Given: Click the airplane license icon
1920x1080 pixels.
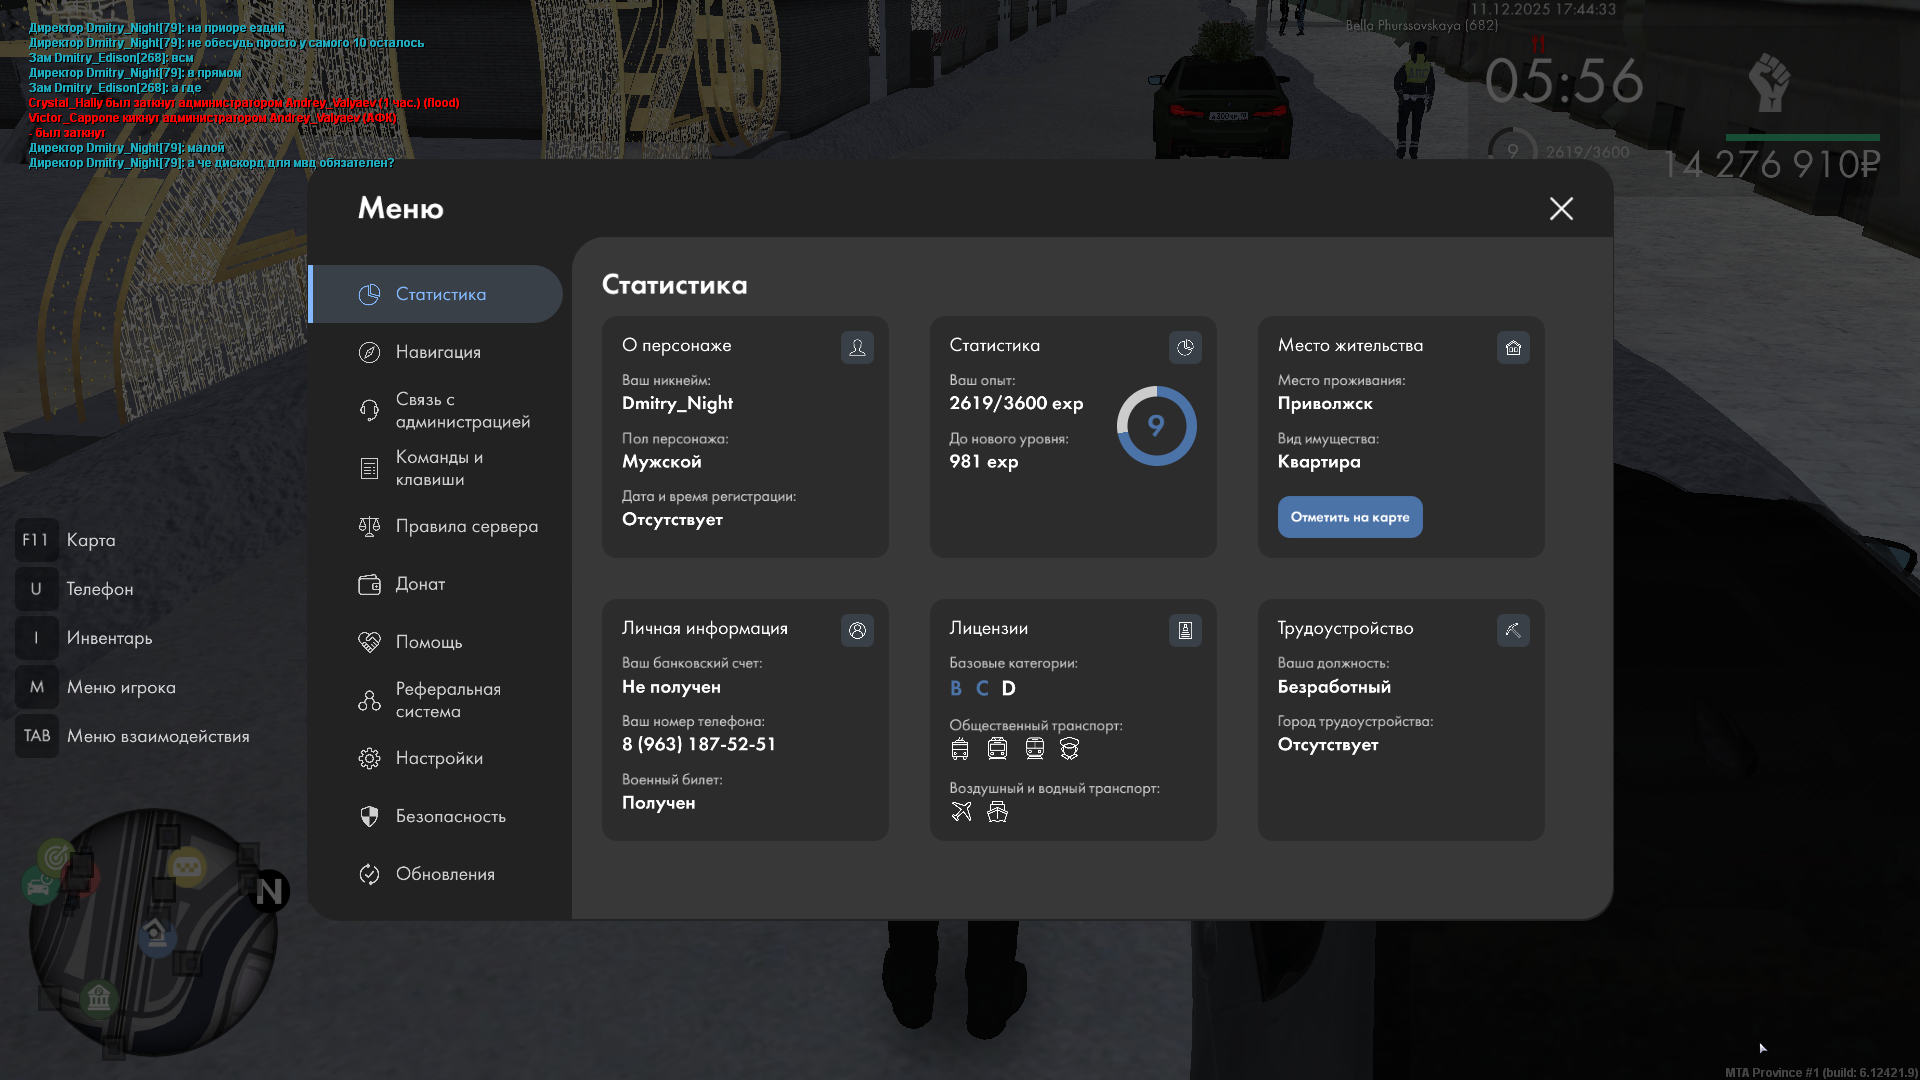Looking at the screenshot, I should tap(961, 812).
